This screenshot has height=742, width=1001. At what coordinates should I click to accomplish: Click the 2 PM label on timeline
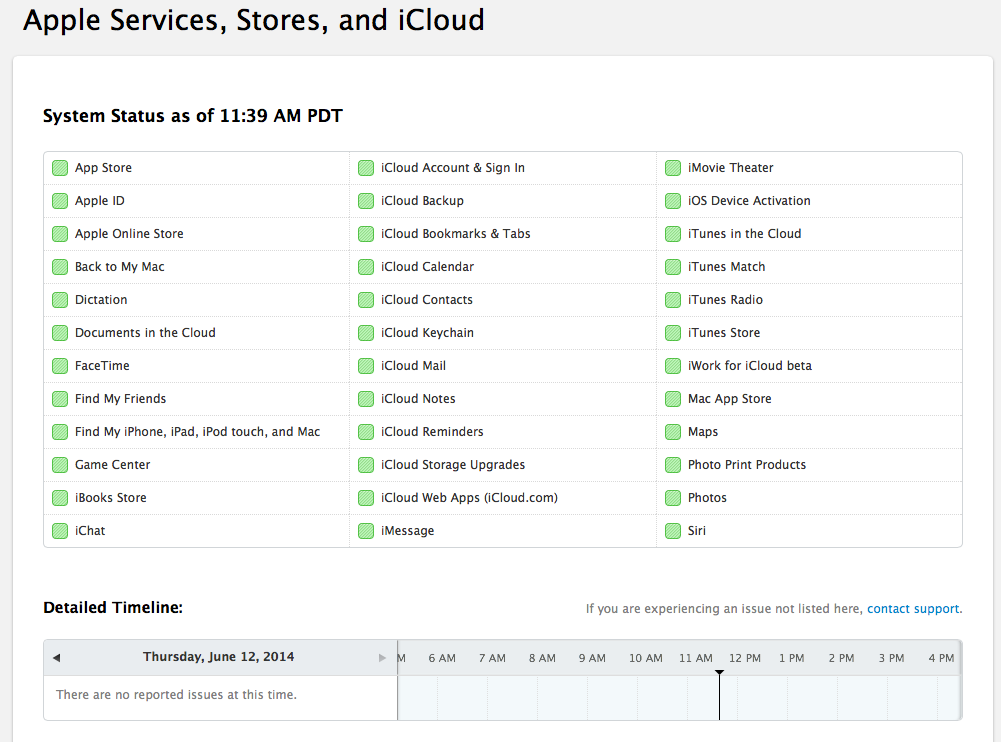click(841, 658)
